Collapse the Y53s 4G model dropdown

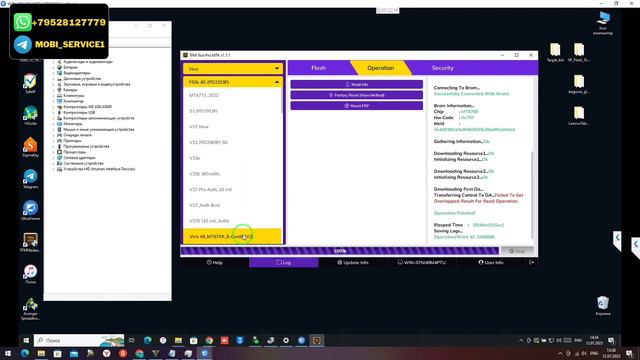233,82
